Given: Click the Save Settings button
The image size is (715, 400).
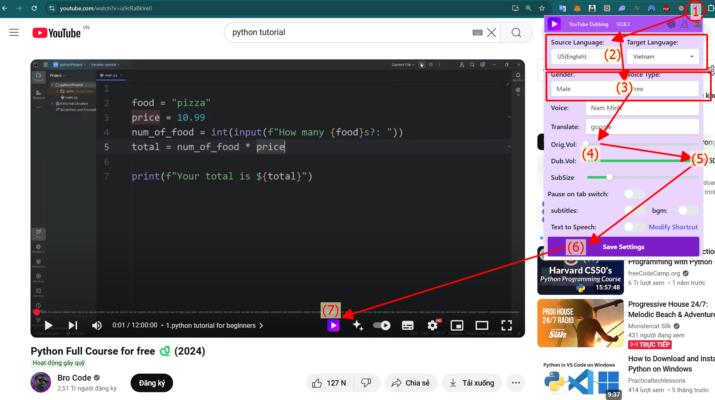Looking at the screenshot, I should click(623, 247).
